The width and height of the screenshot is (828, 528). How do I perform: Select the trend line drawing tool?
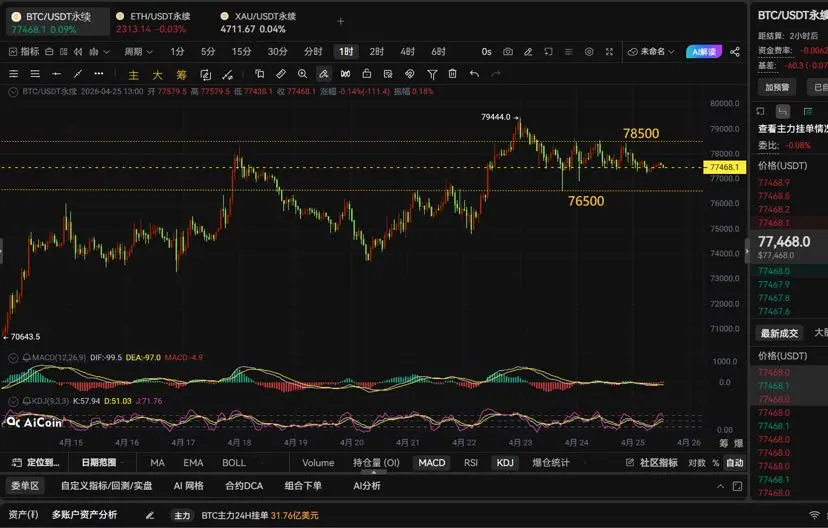point(78,74)
